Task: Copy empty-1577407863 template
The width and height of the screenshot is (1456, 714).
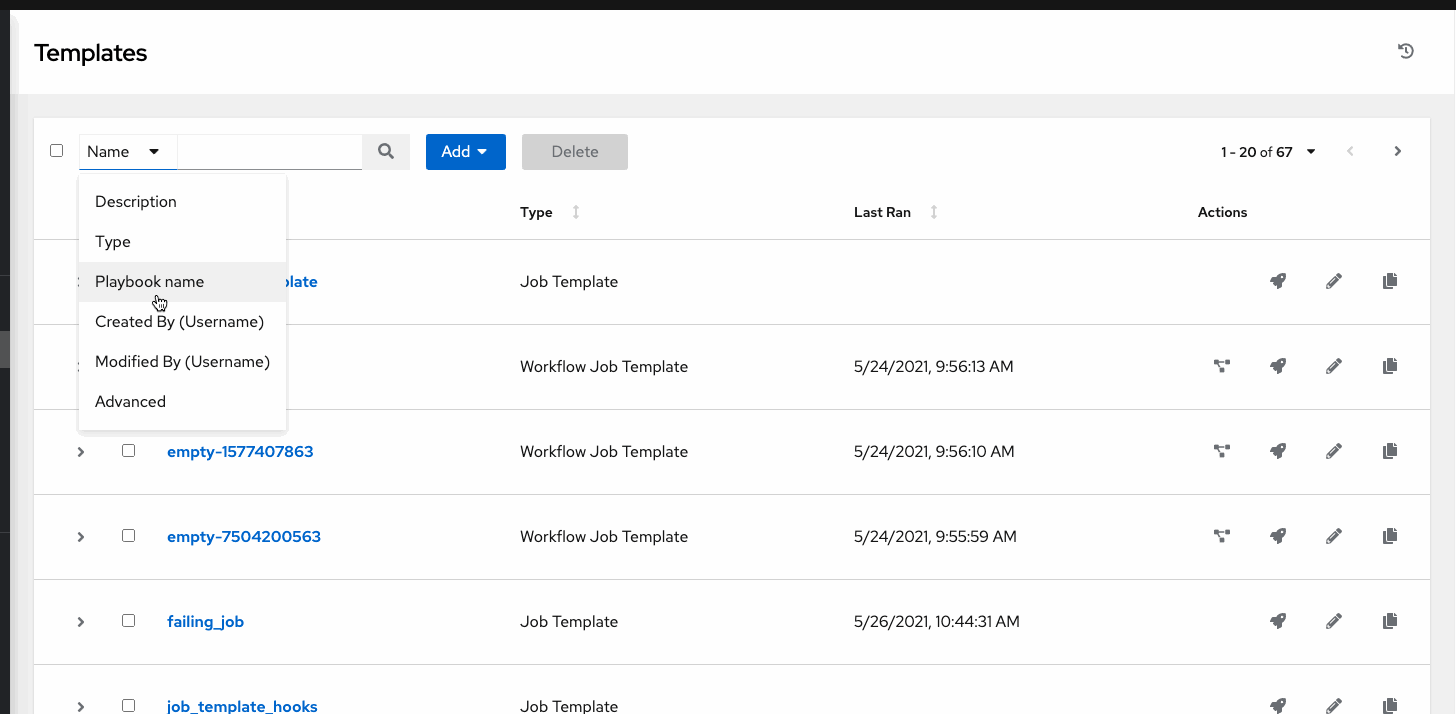Action: coord(1389,452)
